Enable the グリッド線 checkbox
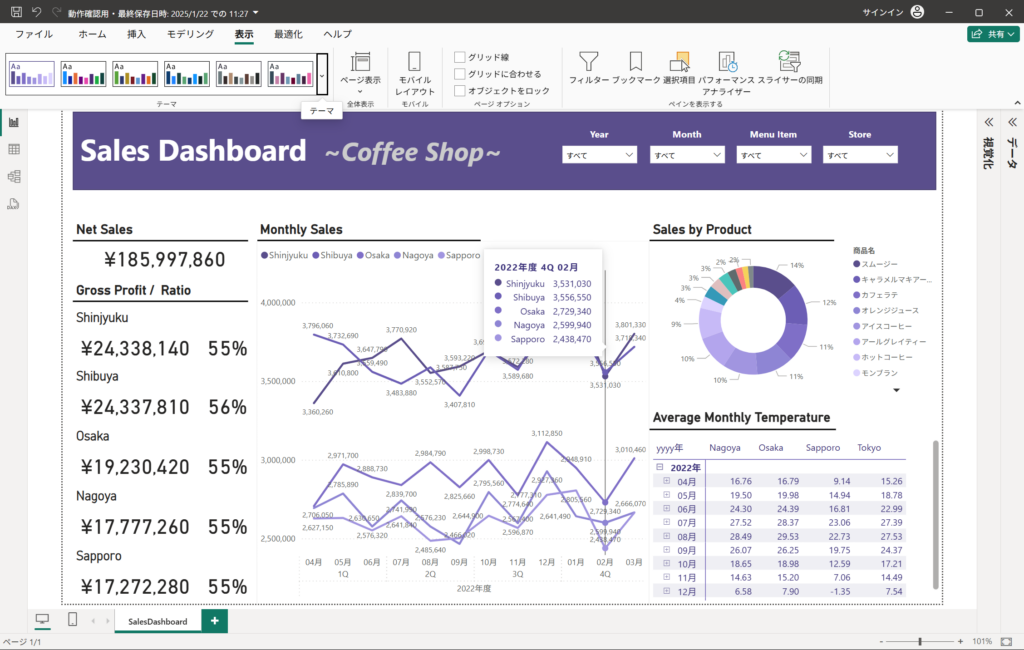 pyautogui.click(x=460, y=58)
